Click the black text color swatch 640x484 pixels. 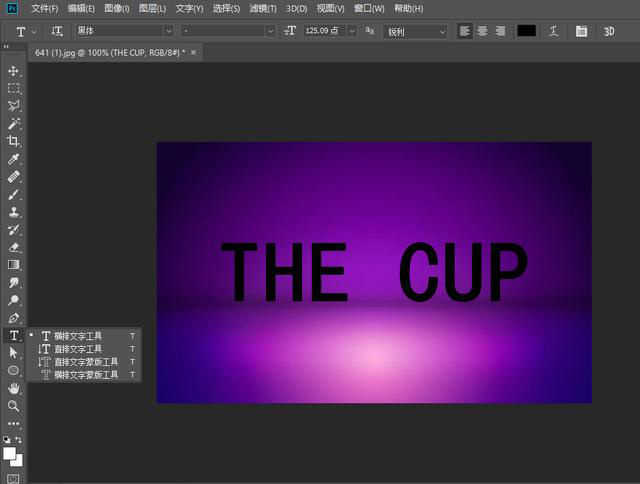click(526, 32)
